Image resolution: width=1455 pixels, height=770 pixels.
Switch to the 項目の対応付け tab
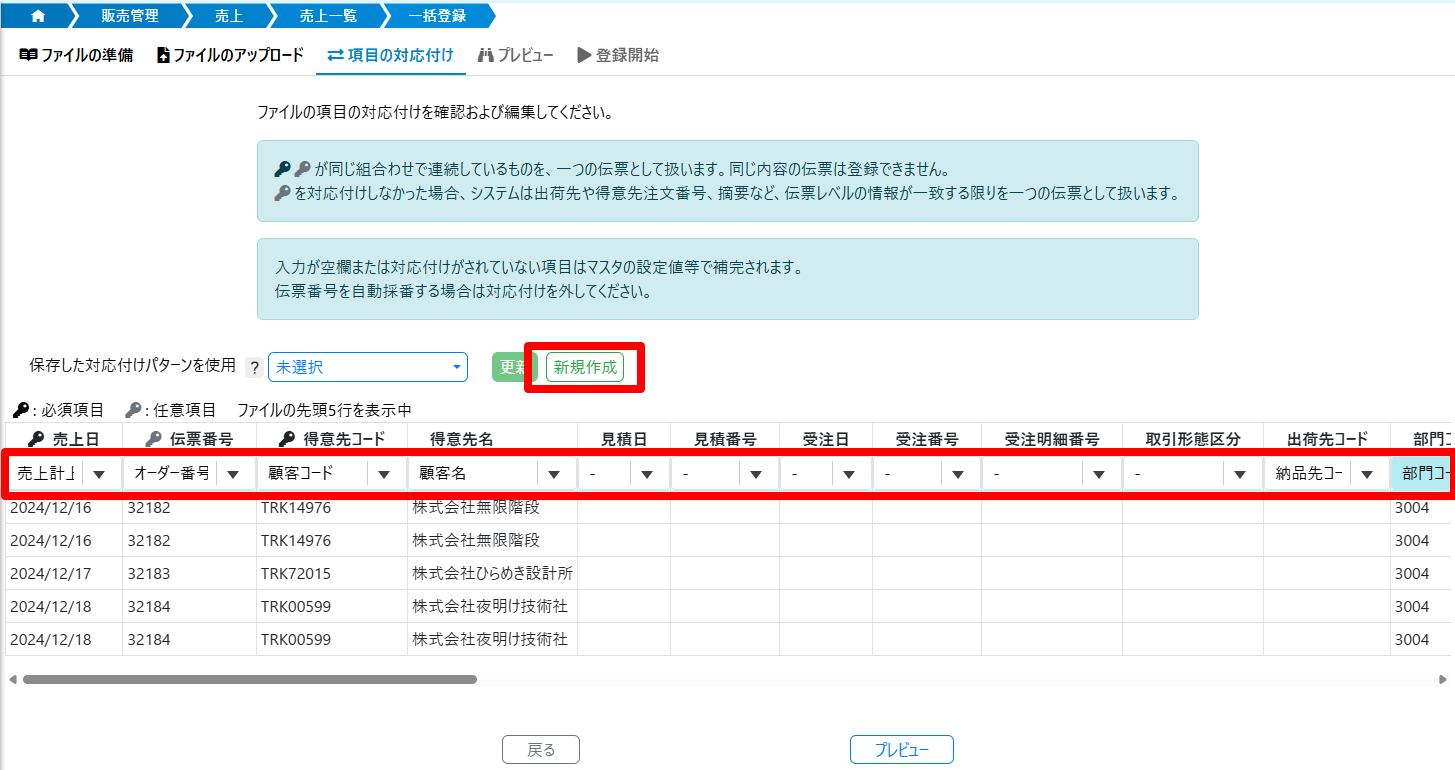pyautogui.click(x=390, y=55)
